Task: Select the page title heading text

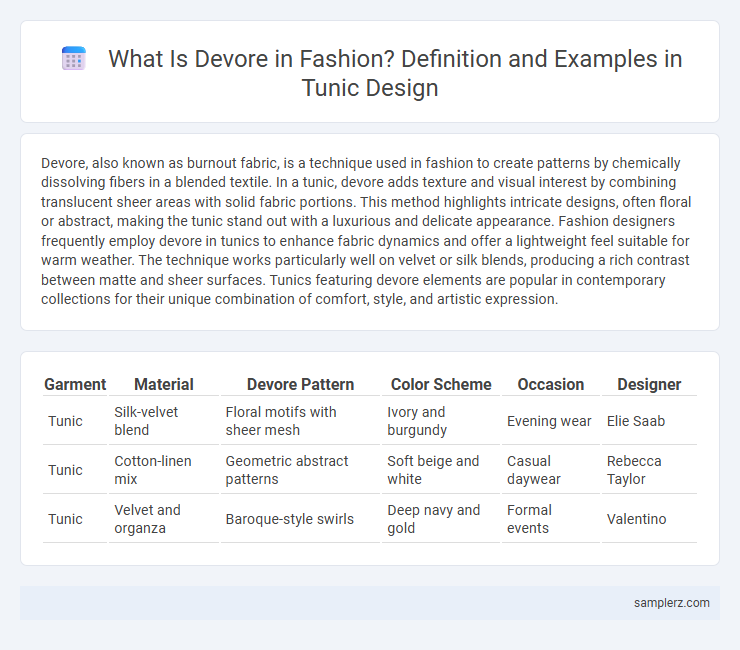Action: [x=395, y=73]
